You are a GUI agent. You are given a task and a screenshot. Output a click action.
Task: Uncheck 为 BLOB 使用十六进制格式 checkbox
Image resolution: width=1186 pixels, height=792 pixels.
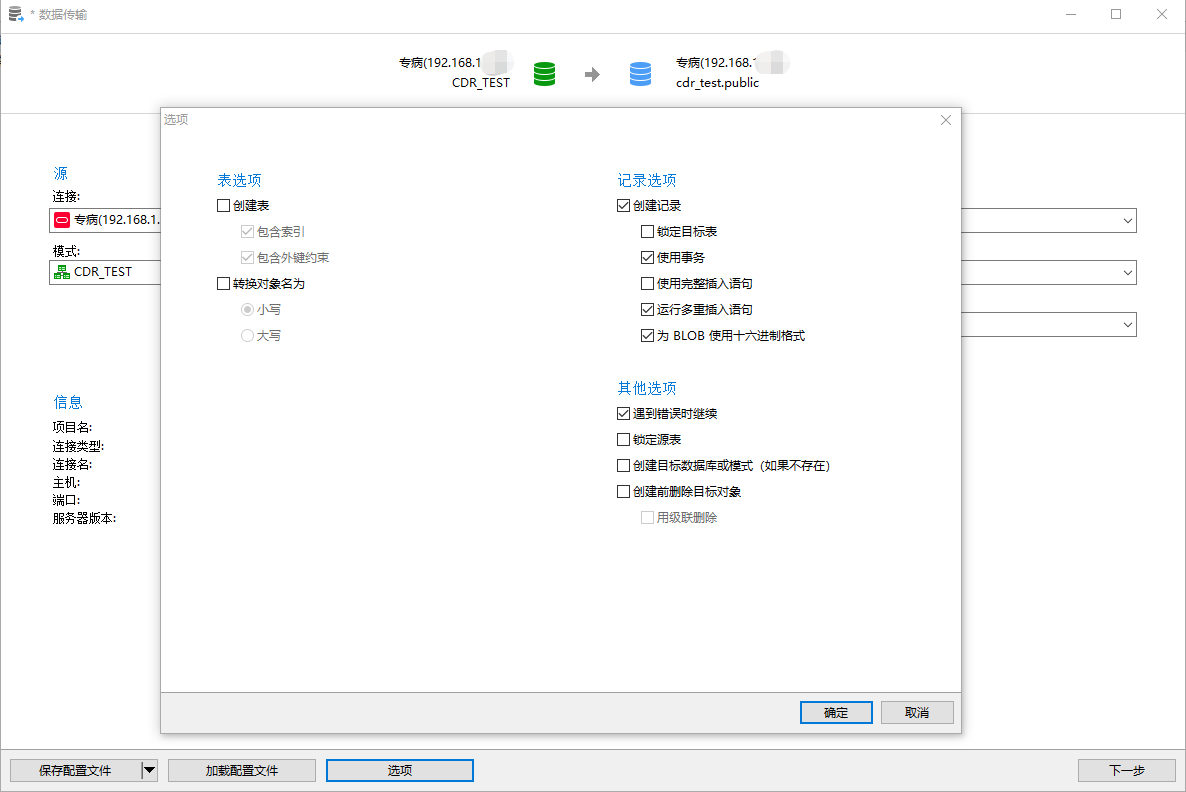point(647,336)
